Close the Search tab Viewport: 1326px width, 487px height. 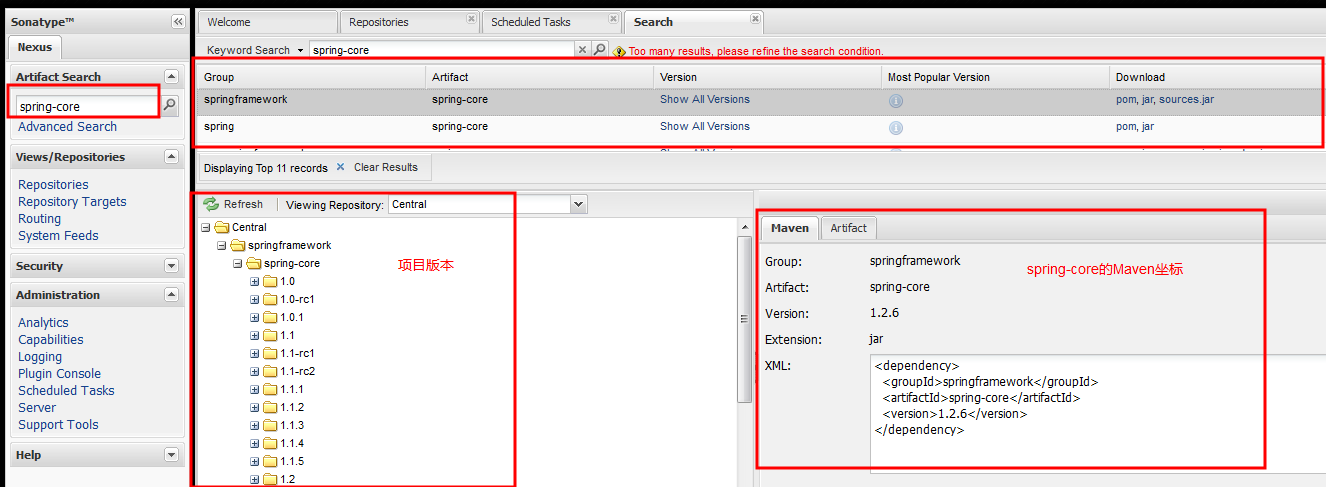pos(755,19)
